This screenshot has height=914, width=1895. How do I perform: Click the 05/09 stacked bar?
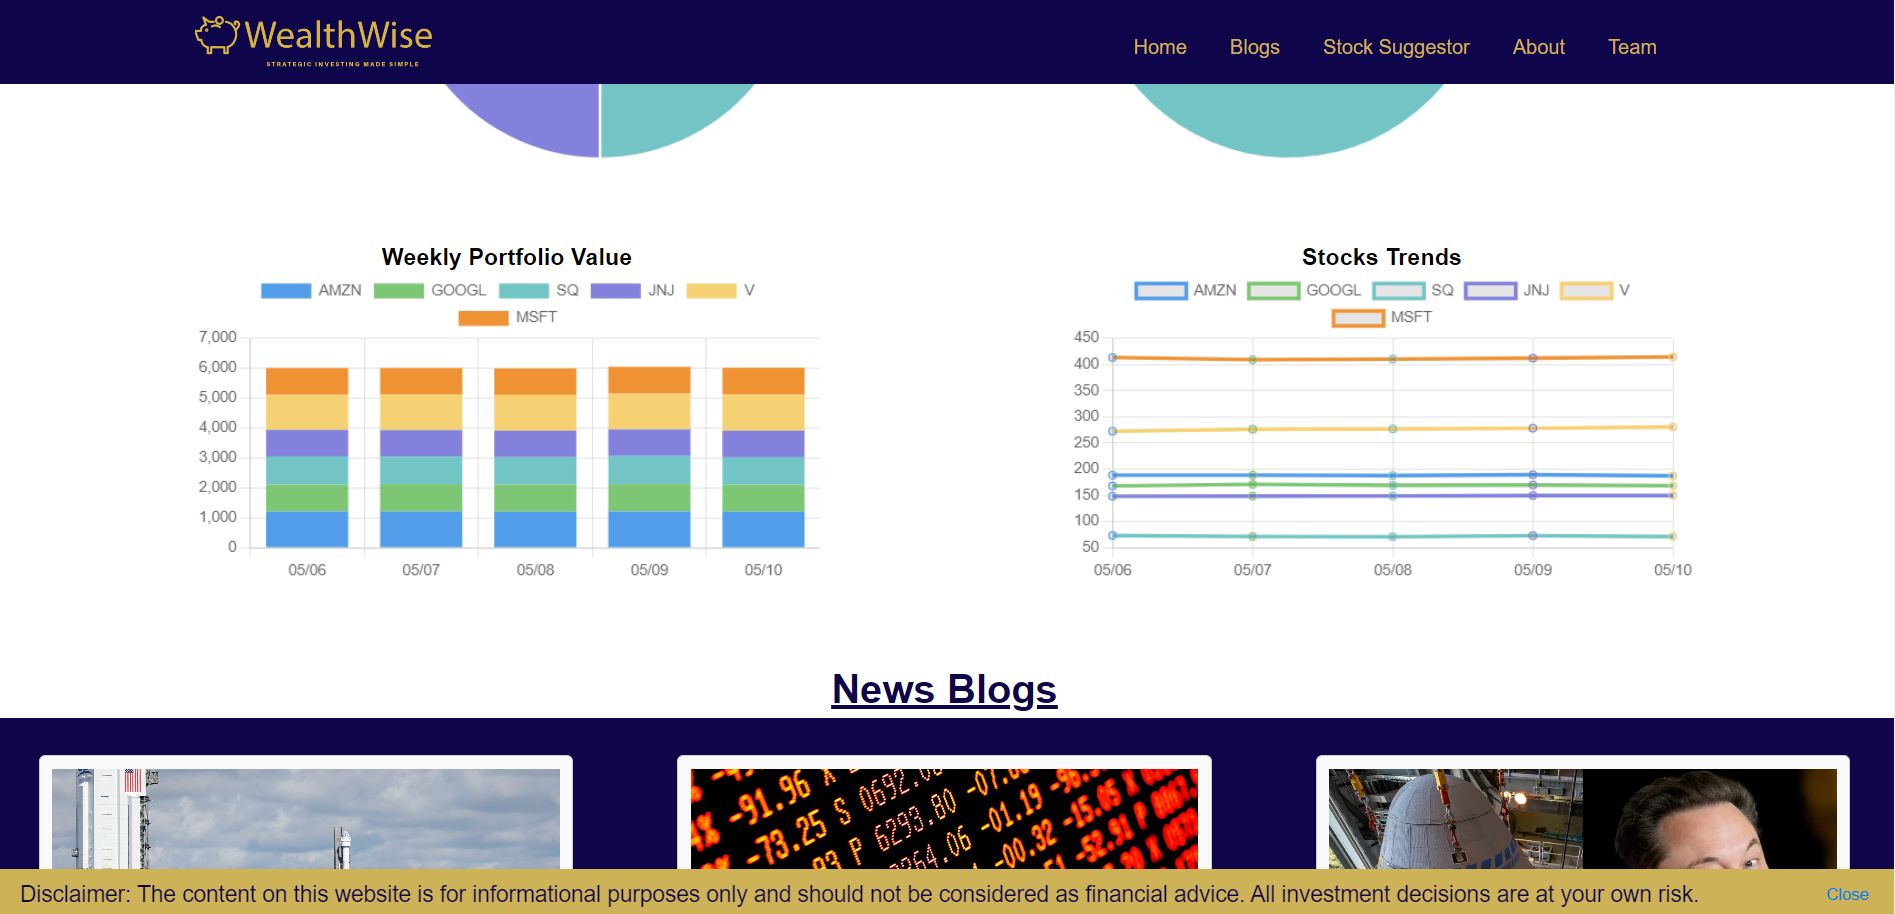[649, 457]
